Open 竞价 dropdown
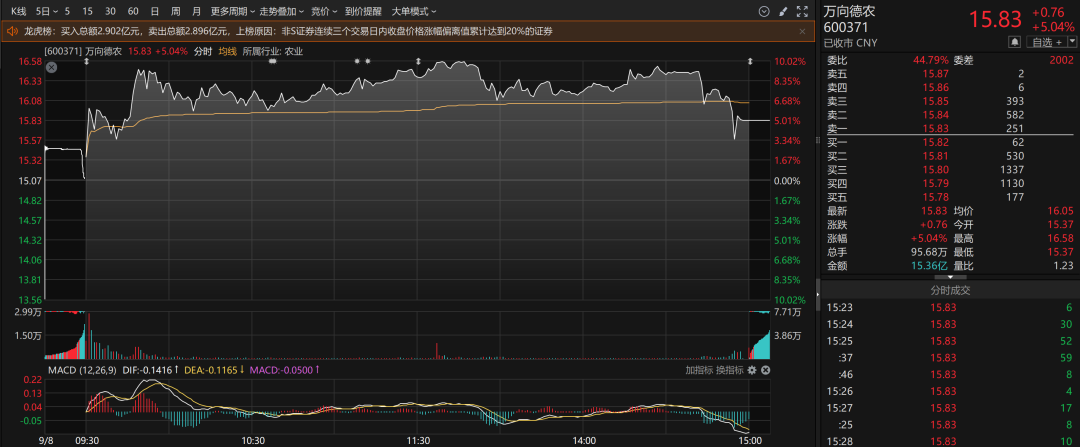This screenshot has height=447, width=1080. pyautogui.click(x=324, y=12)
